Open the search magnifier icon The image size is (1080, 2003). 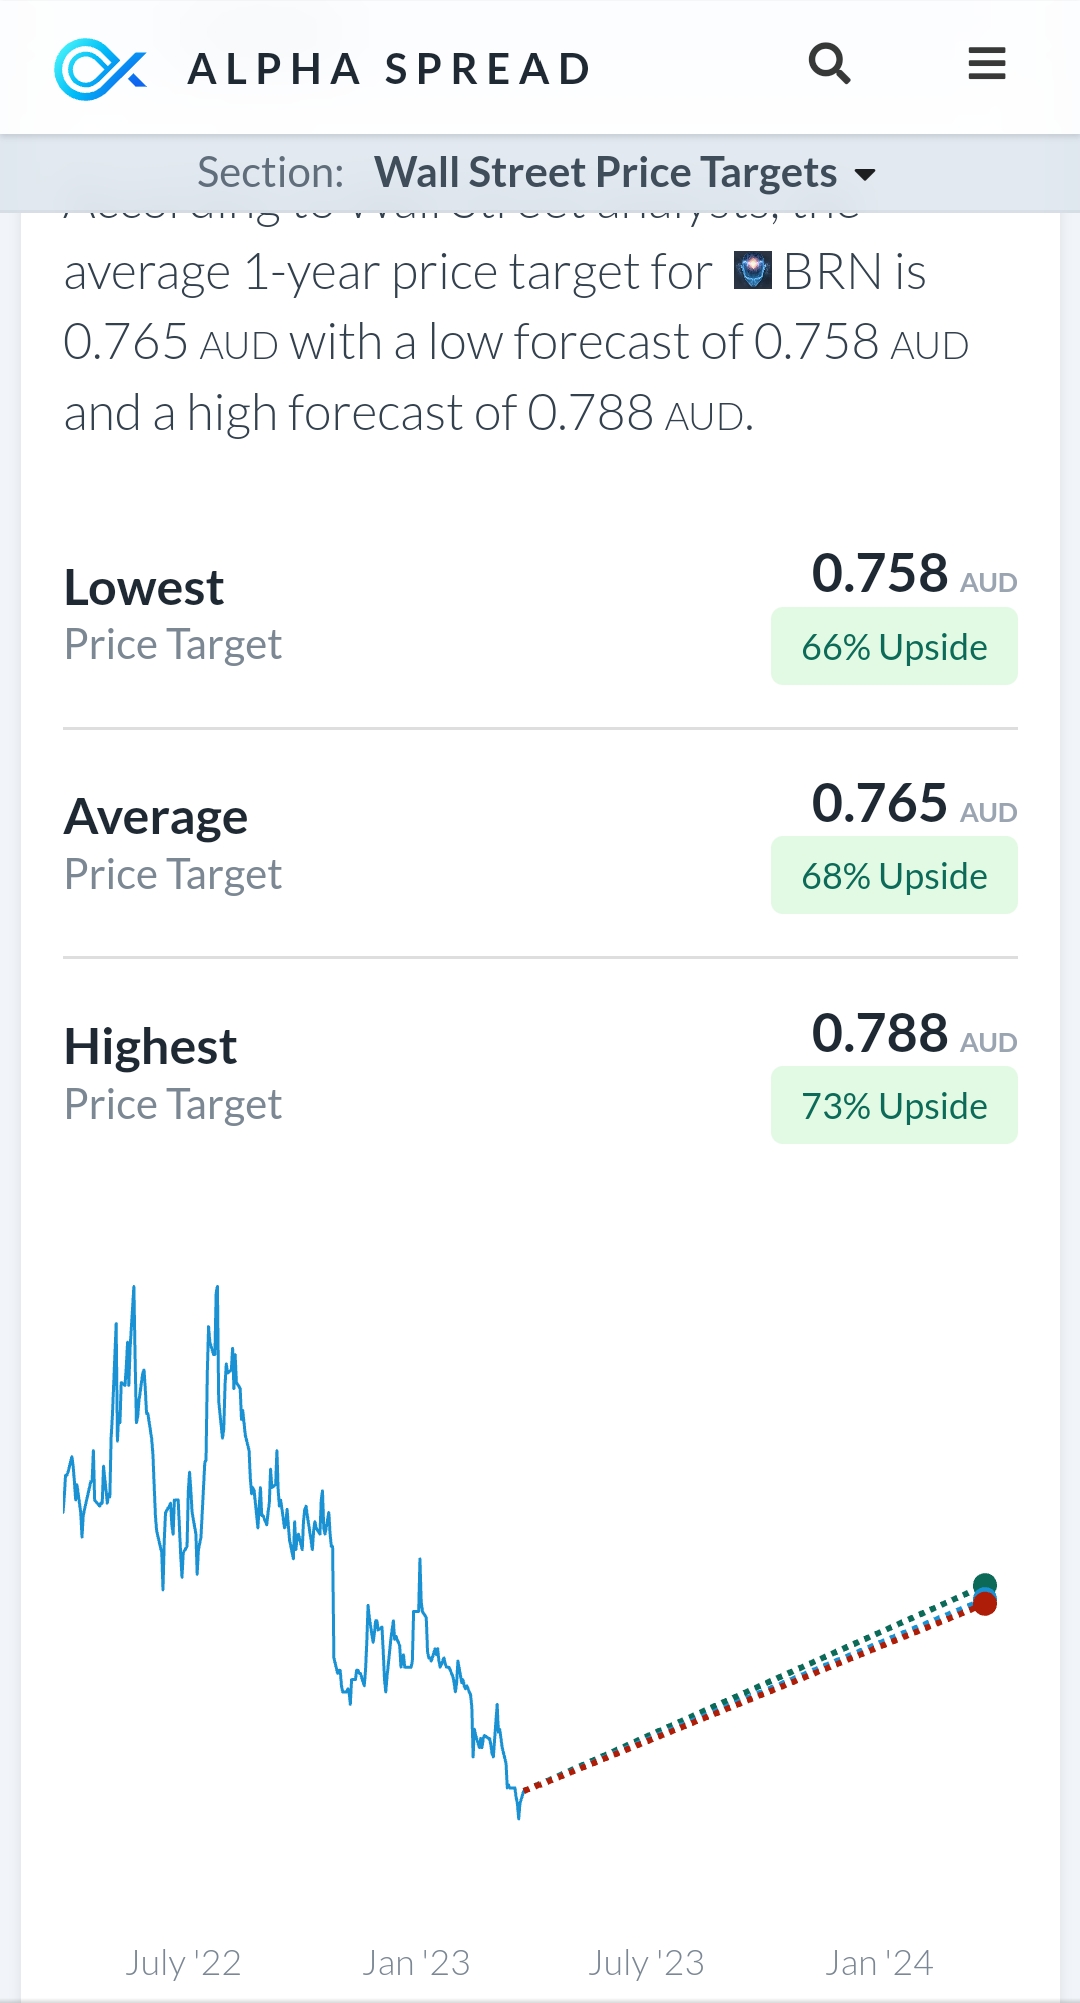click(829, 65)
